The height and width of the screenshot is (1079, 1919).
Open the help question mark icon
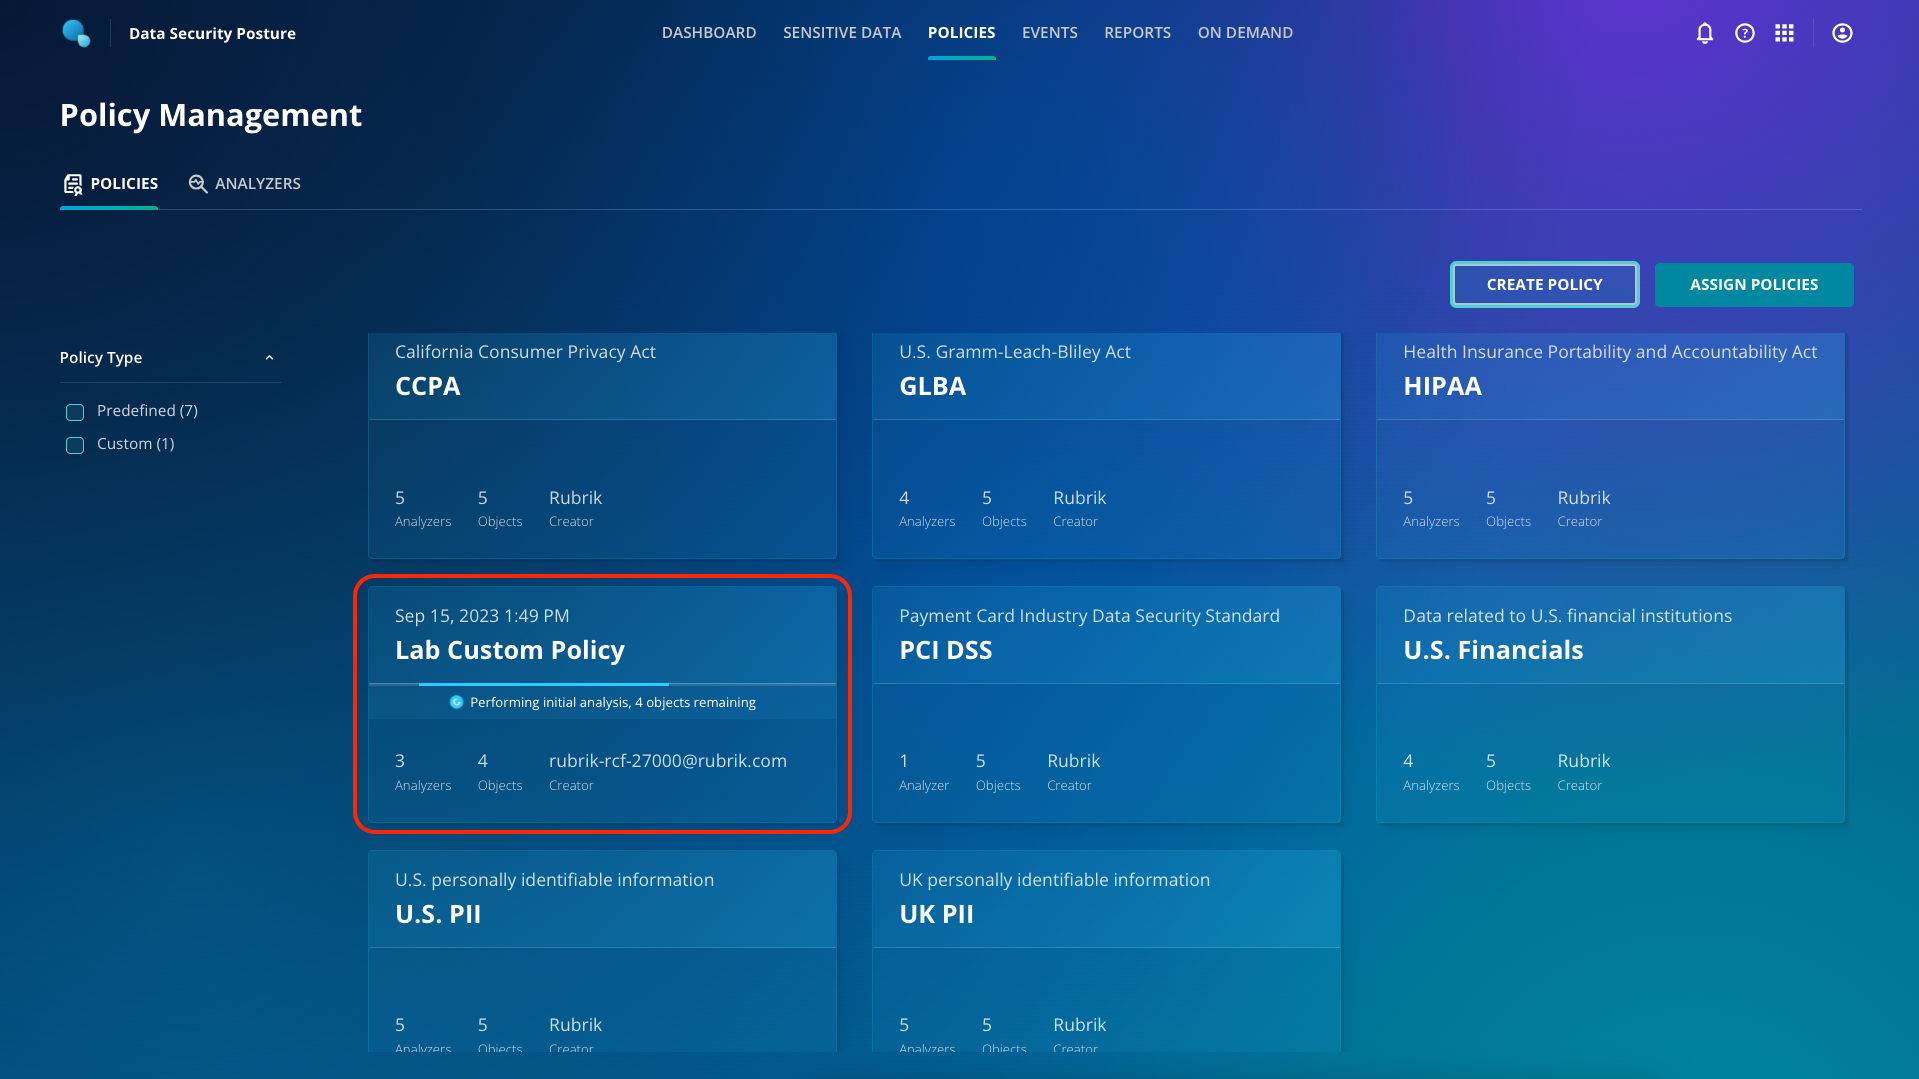(x=1744, y=33)
